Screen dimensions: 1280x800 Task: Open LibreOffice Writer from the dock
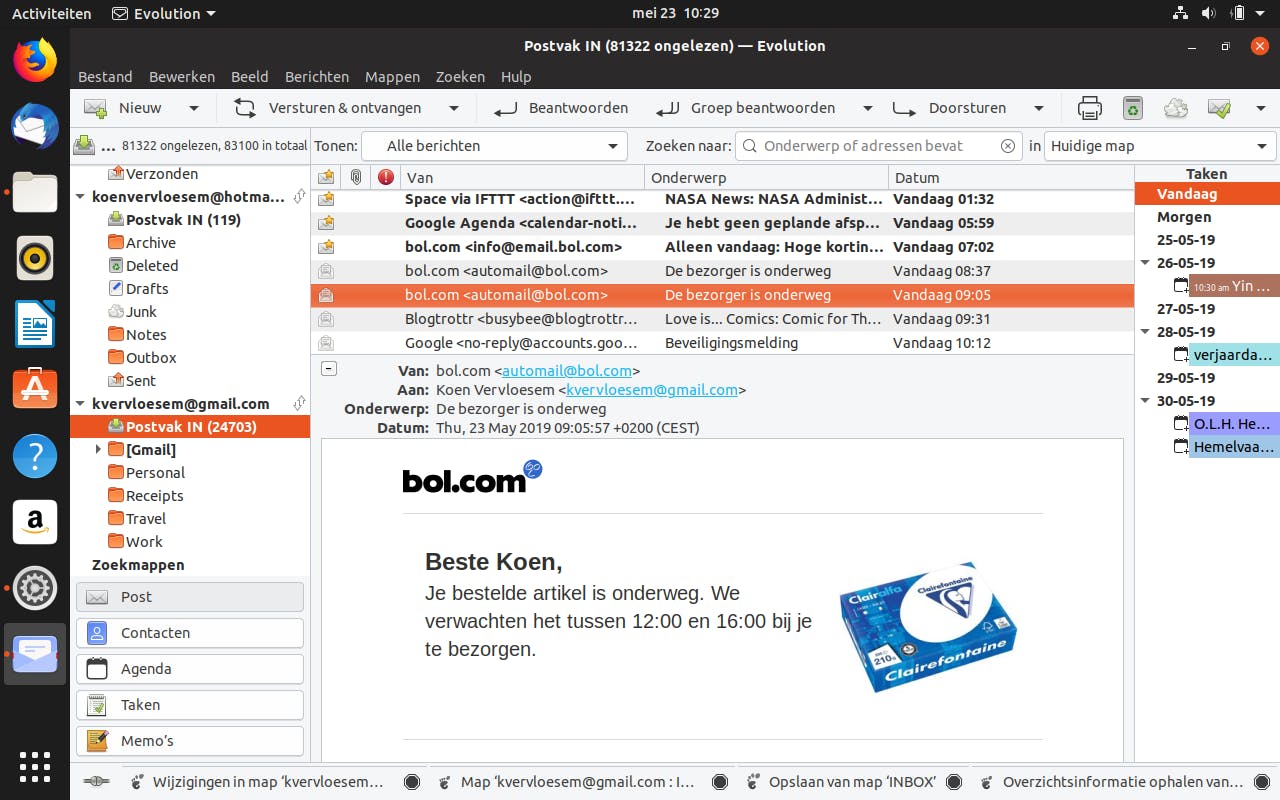35,324
